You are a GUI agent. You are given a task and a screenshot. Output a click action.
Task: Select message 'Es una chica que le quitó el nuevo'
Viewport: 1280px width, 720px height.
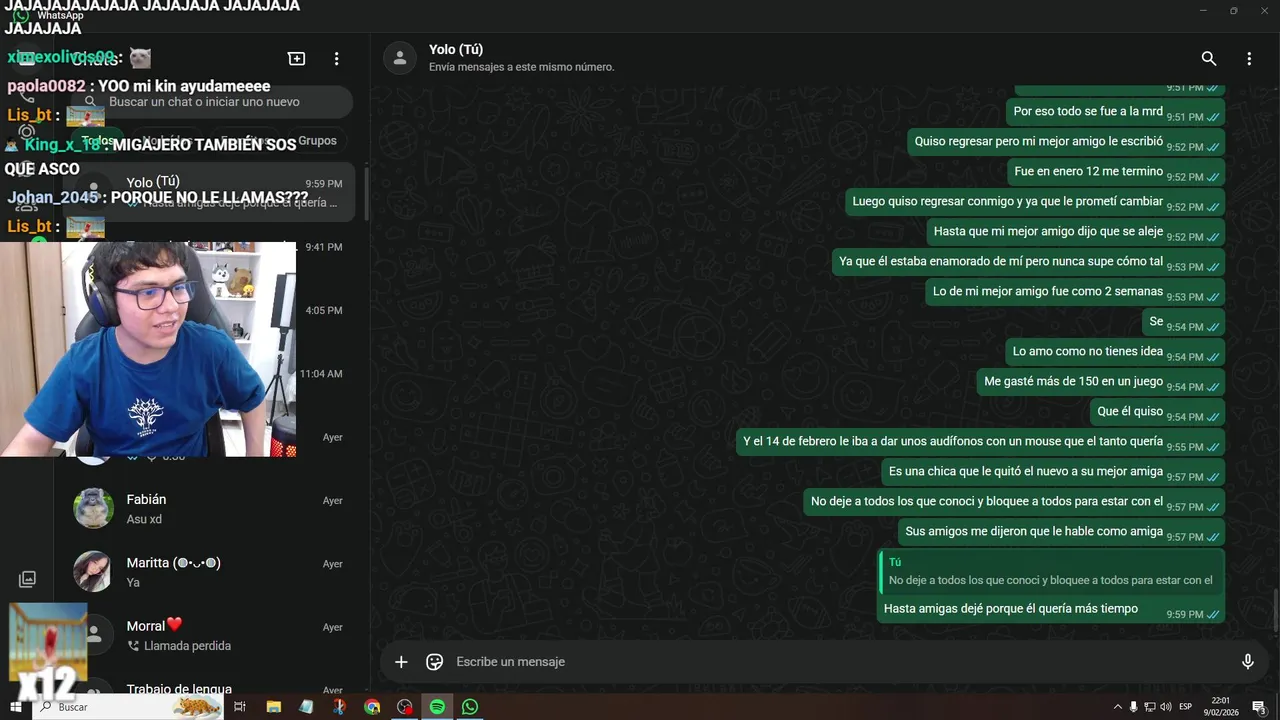1053,472
